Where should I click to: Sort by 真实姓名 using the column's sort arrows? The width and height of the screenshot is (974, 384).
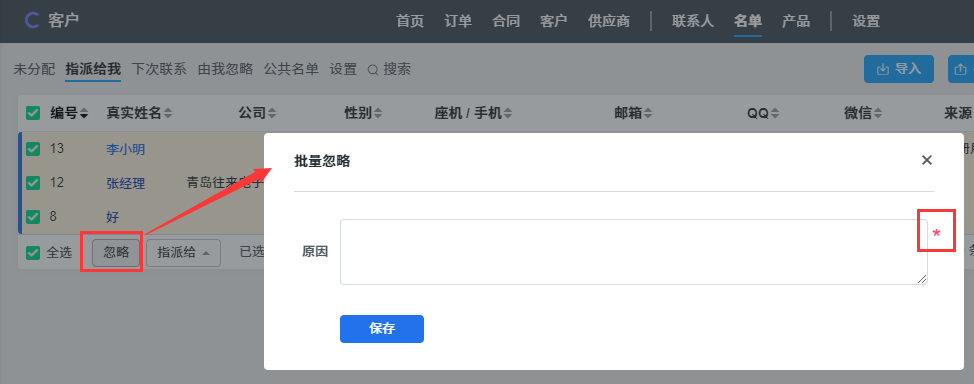click(x=168, y=114)
